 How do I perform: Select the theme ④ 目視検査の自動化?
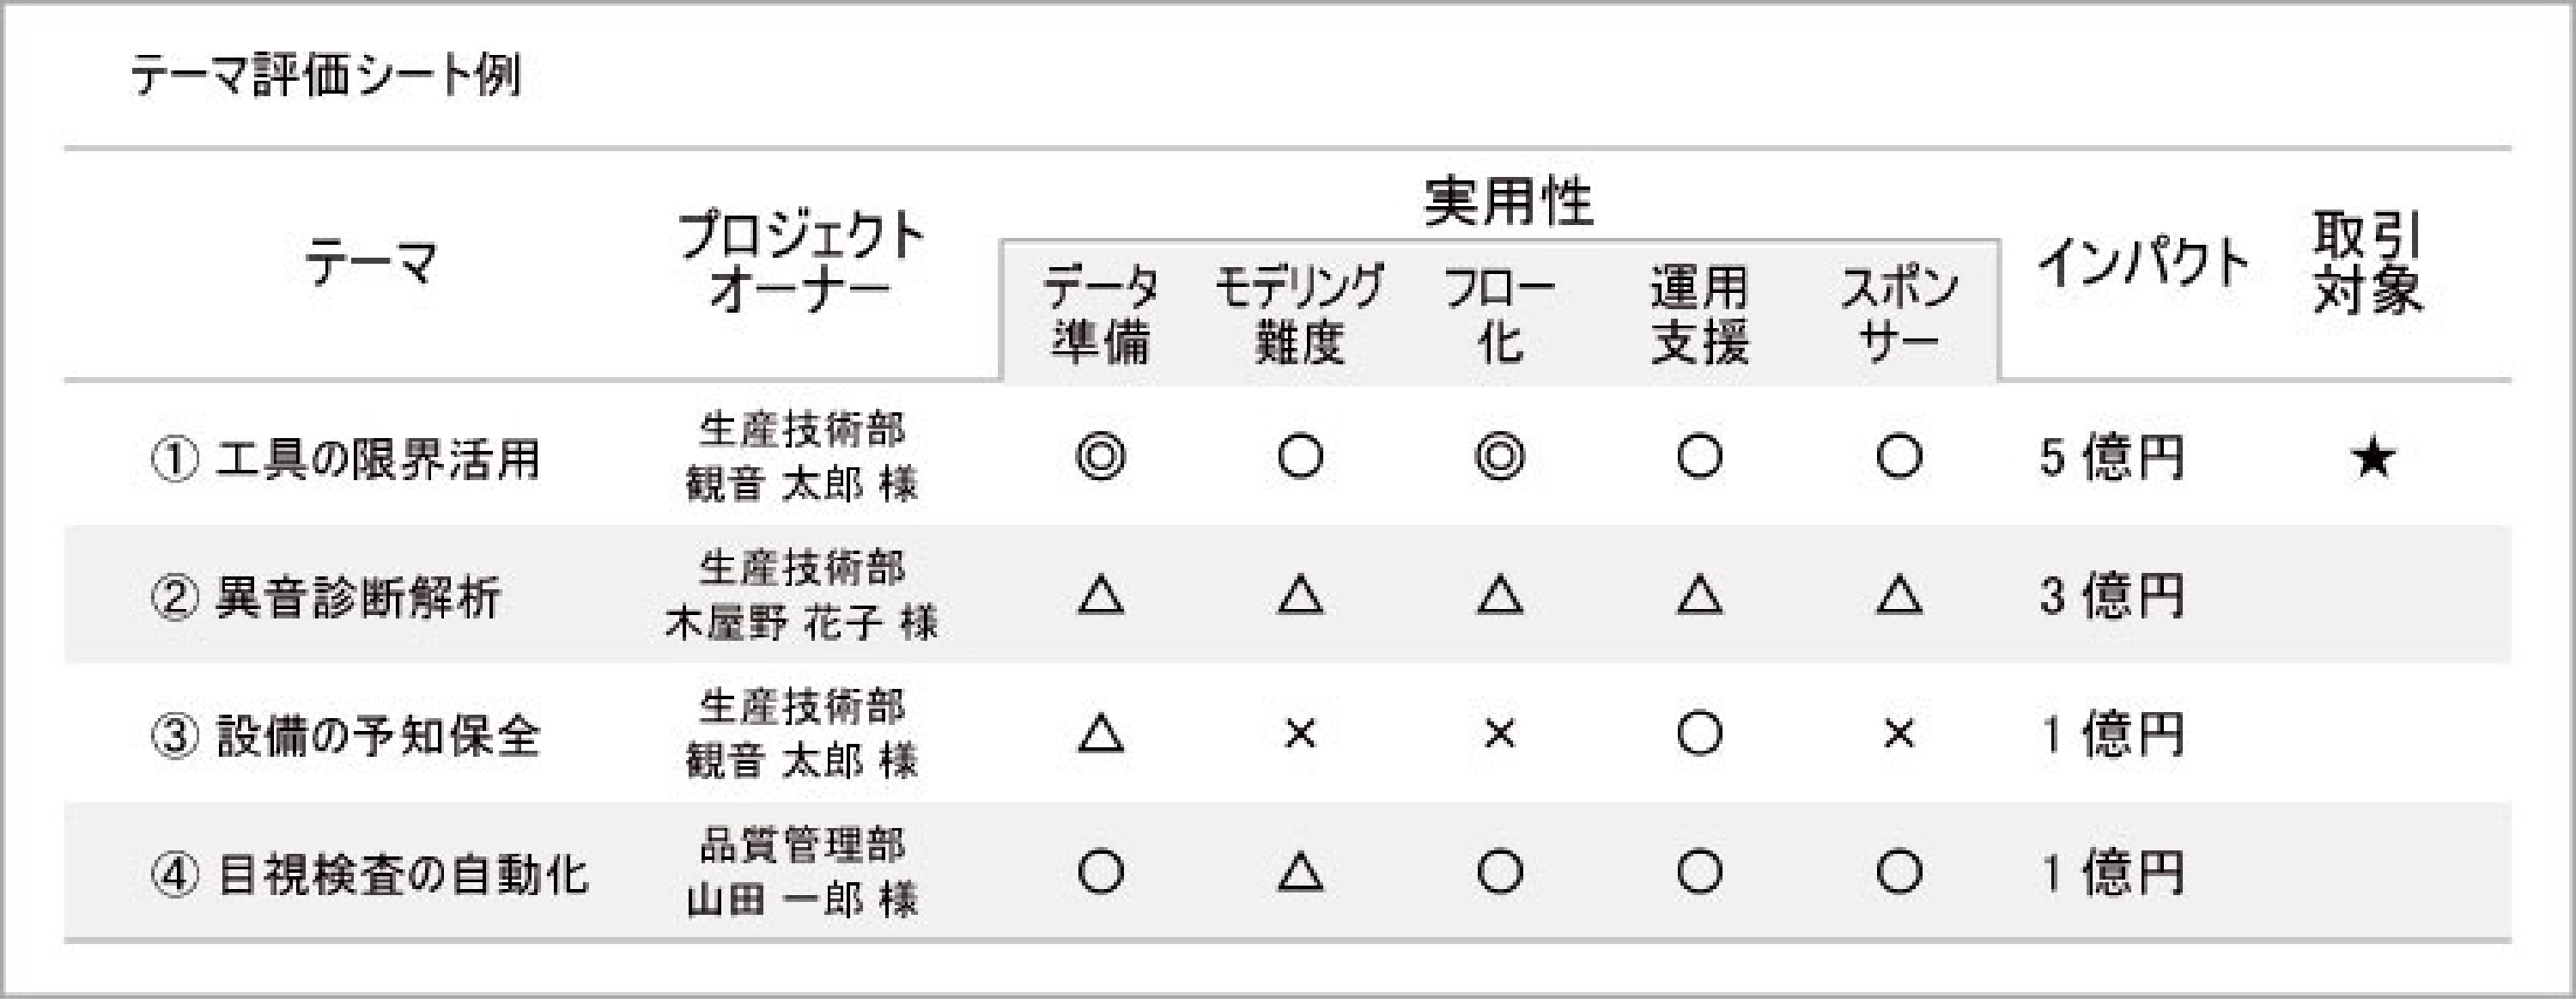(369, 874)
